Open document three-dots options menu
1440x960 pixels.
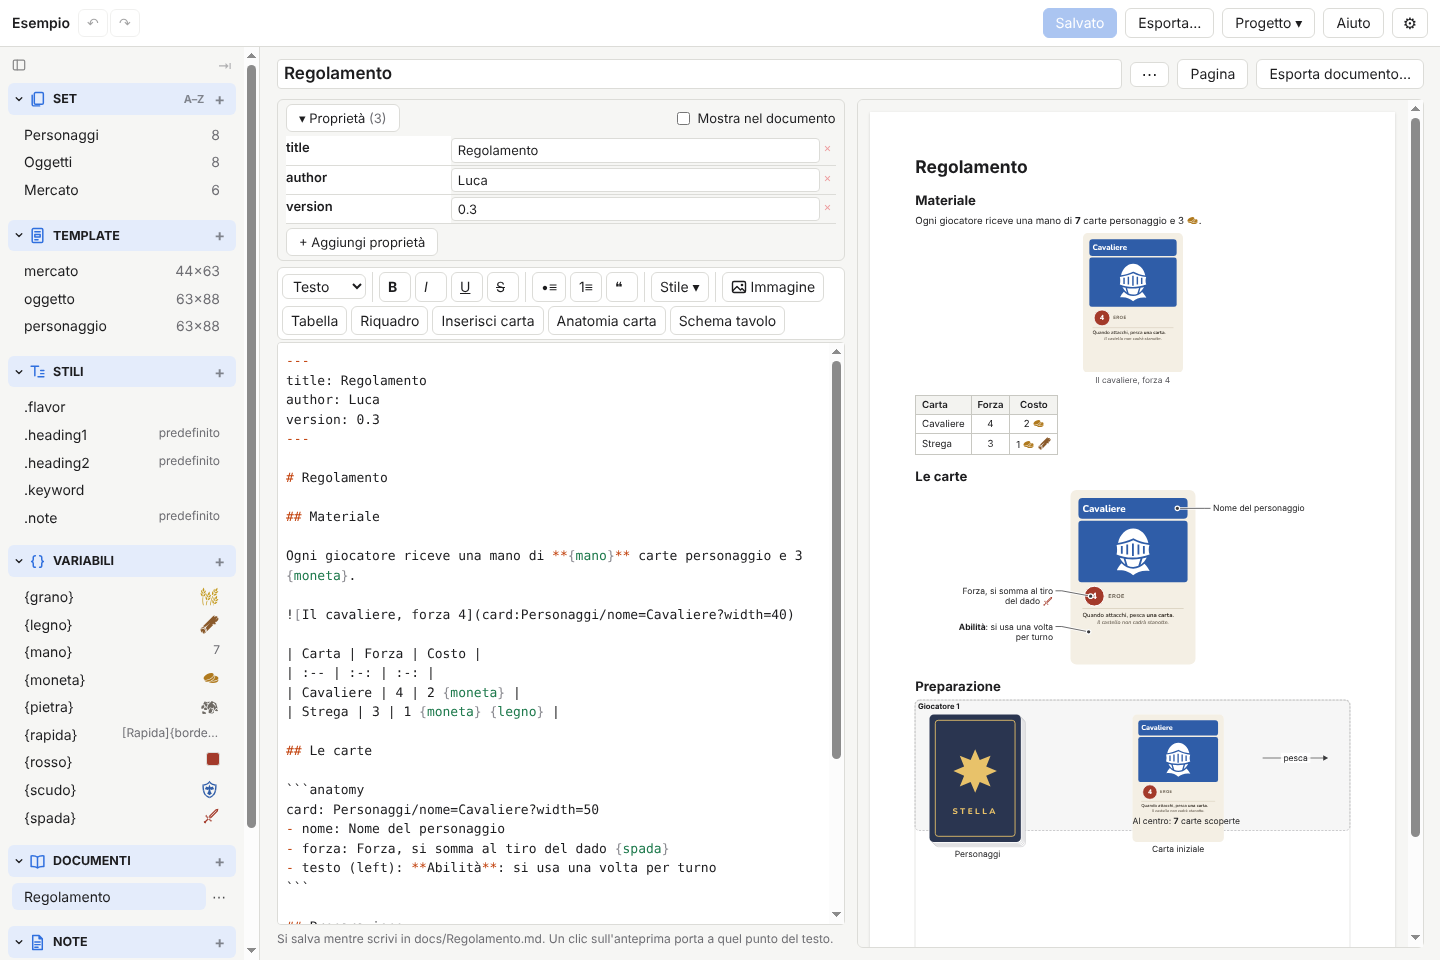(x=1150, y=74)
